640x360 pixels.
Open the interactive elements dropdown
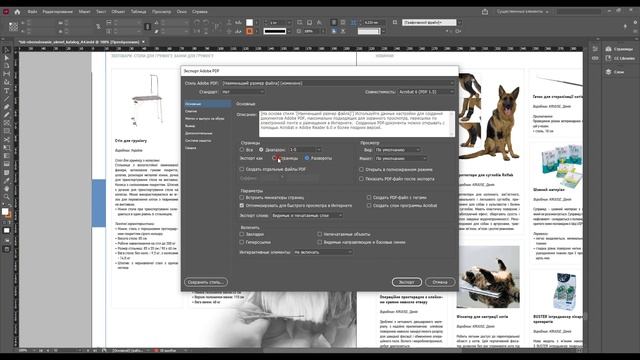323,252
